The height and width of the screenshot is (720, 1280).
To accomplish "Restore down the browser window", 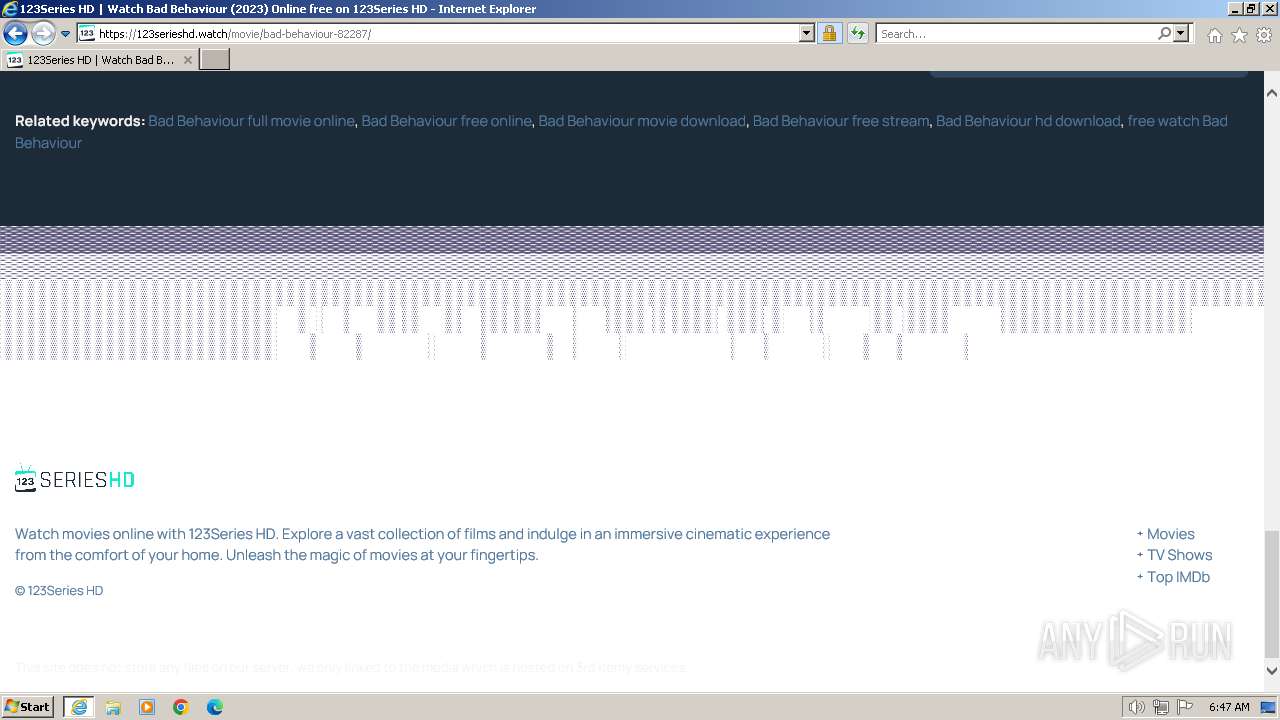I will [1251, 9].
